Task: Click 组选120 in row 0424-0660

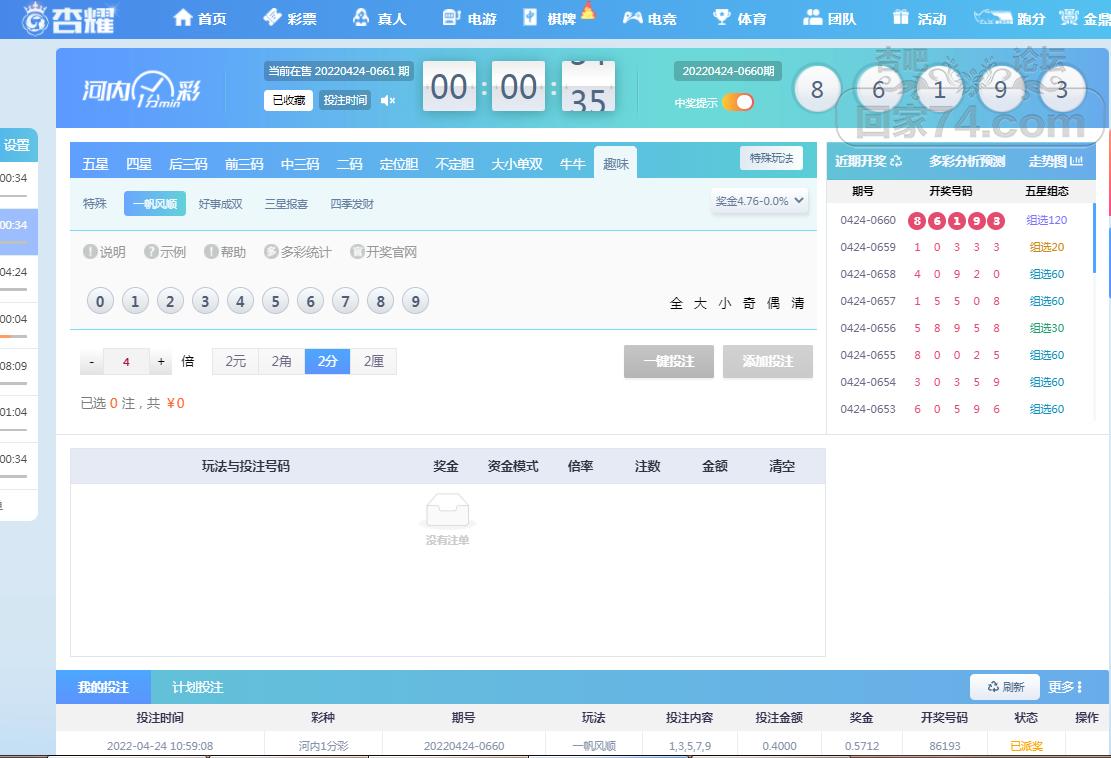Action: [x=1047, y=220]
